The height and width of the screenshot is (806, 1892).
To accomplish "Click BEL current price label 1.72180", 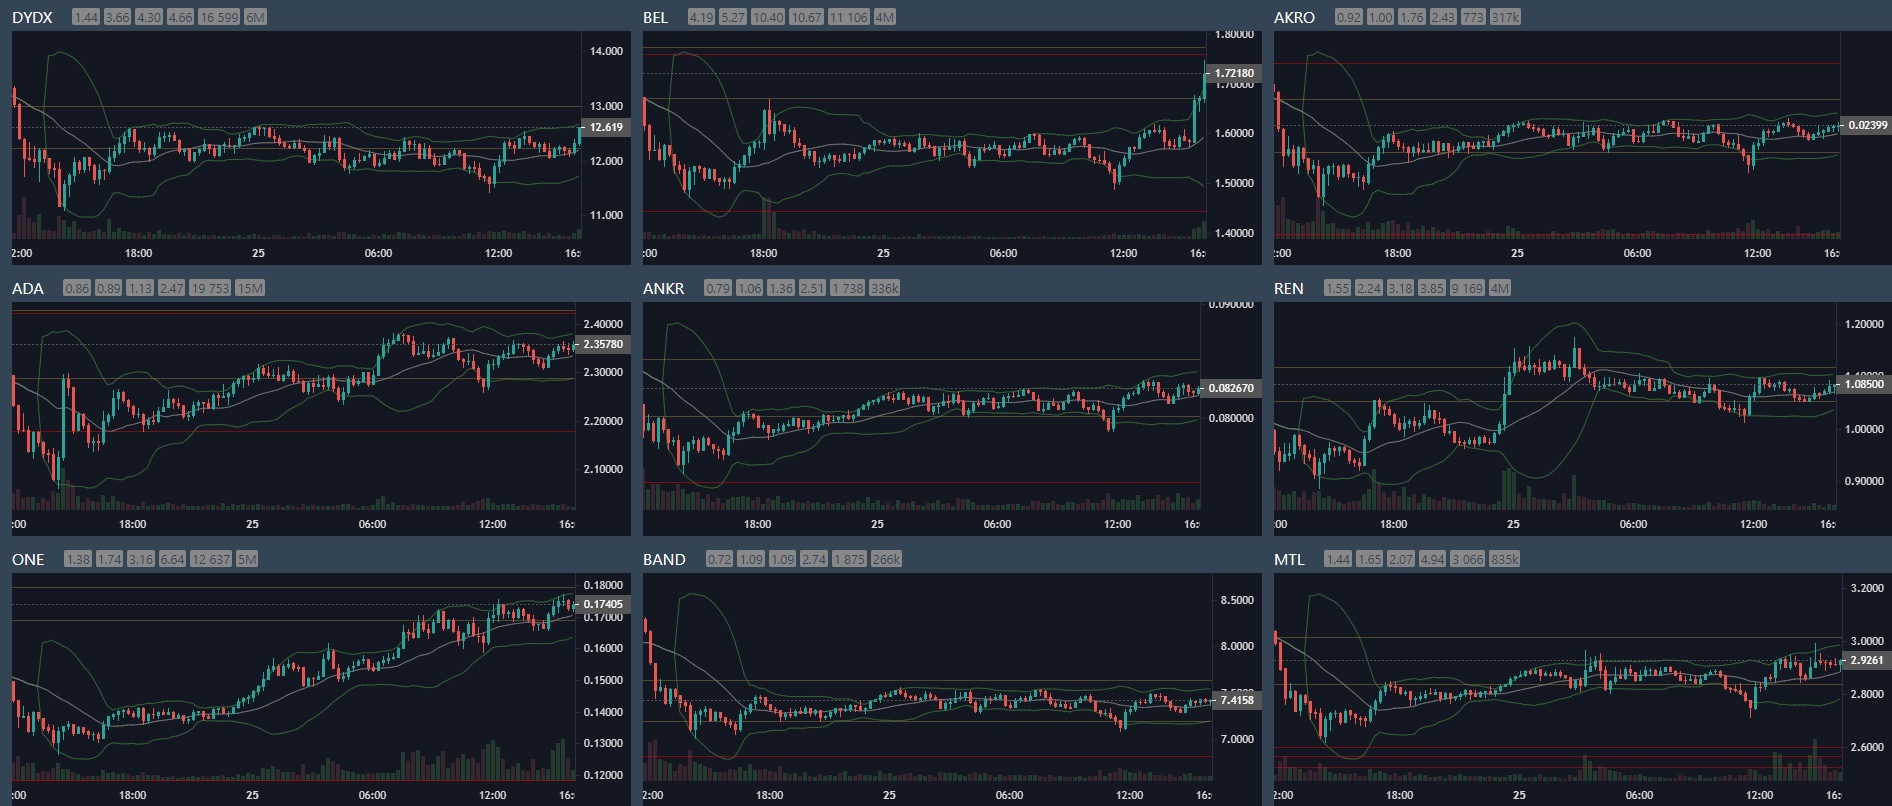I will pos(1234,73).
